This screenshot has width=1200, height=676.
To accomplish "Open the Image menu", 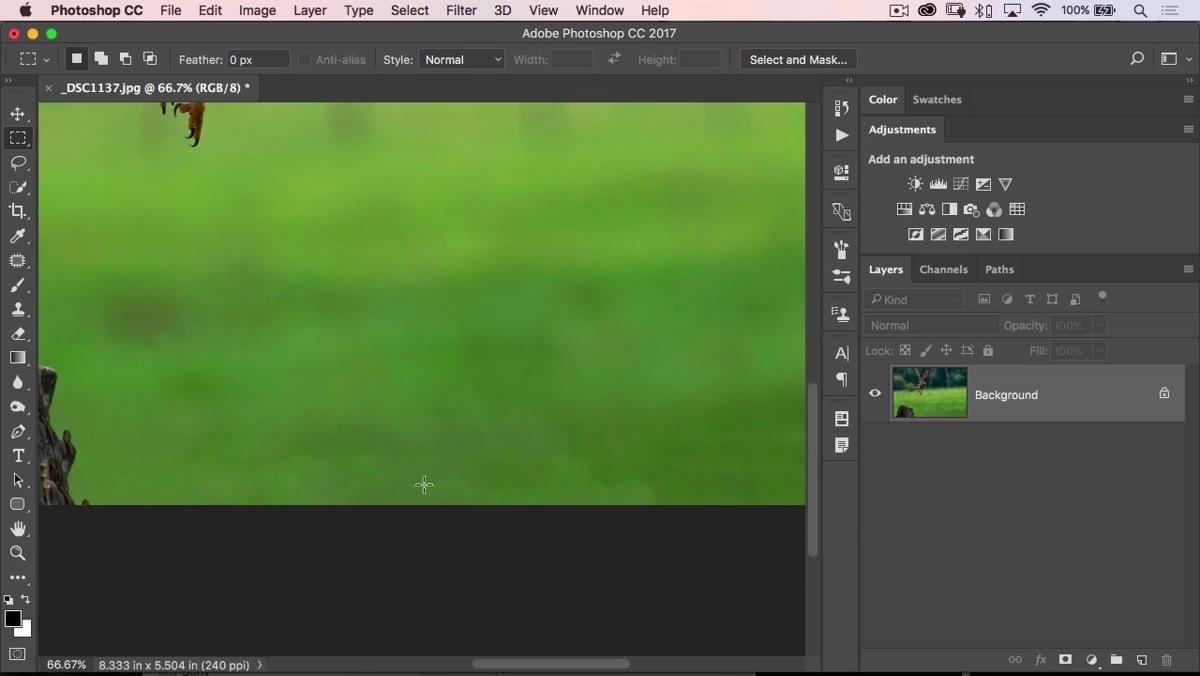I will (257, 10).
